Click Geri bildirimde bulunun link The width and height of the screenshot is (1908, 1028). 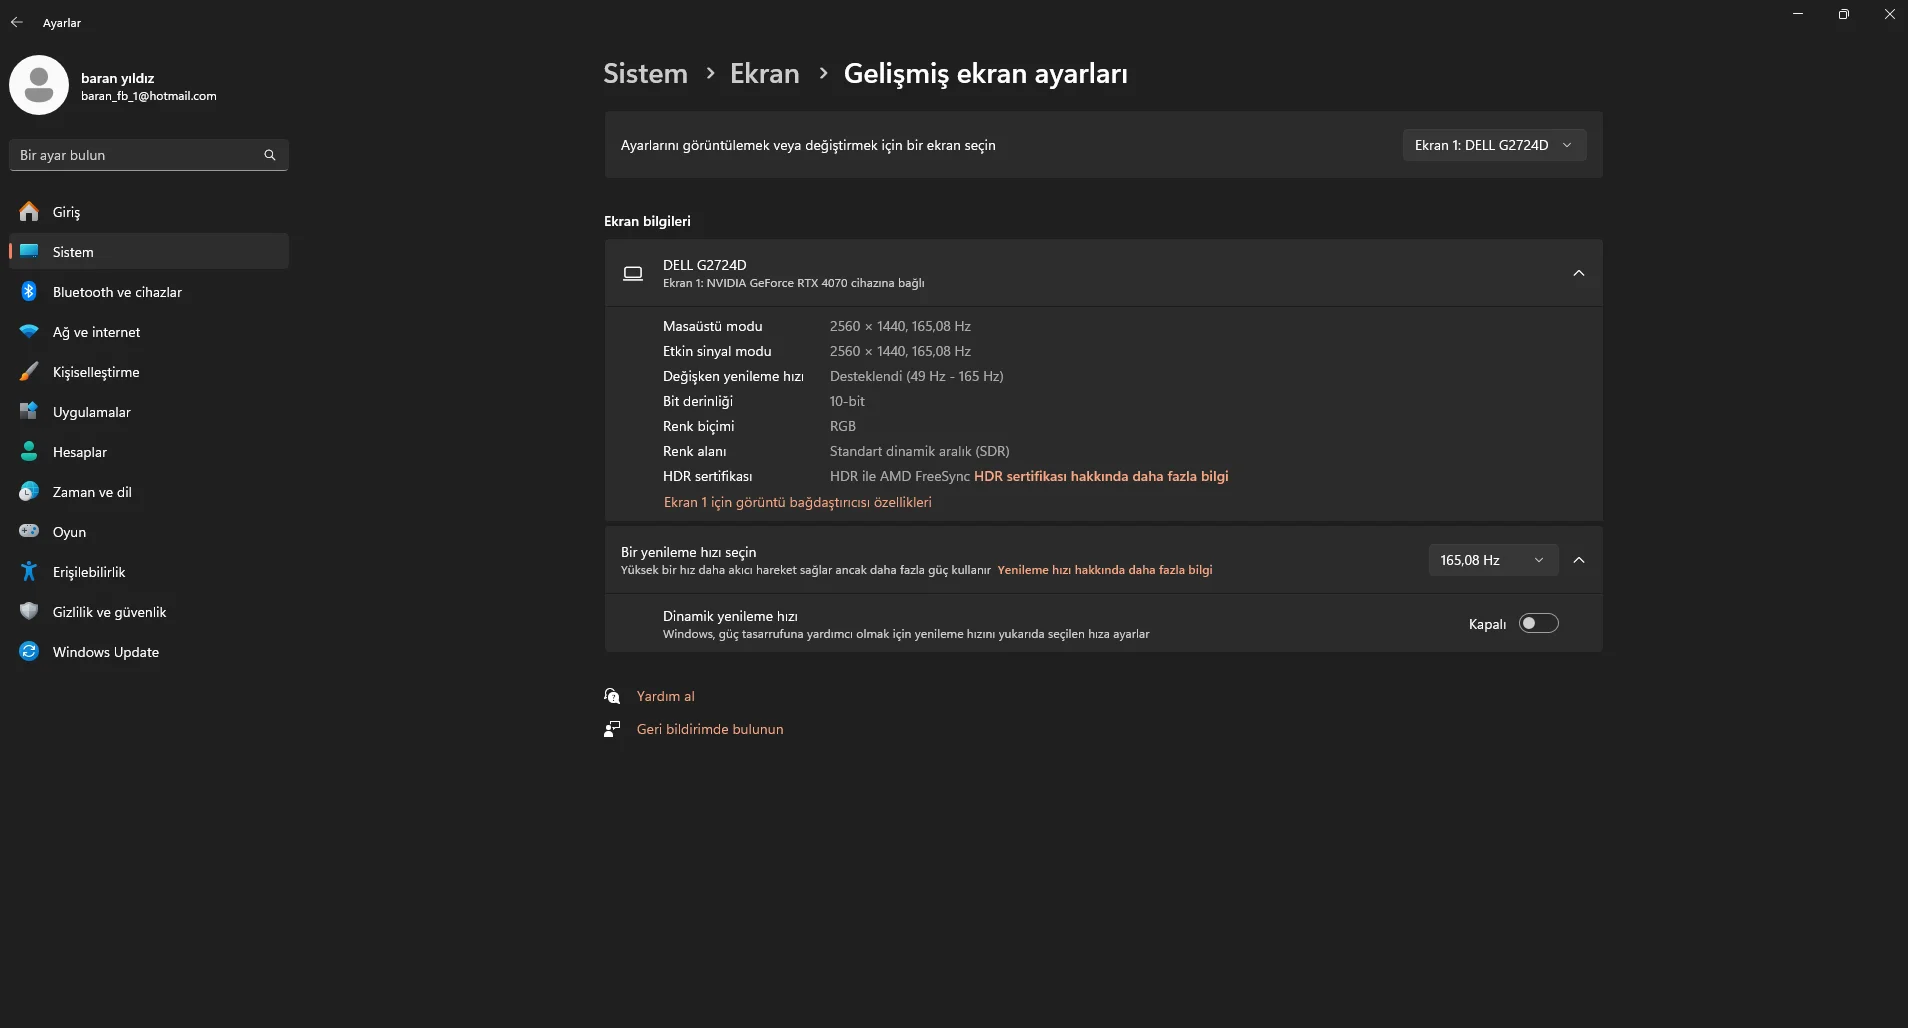710,729
